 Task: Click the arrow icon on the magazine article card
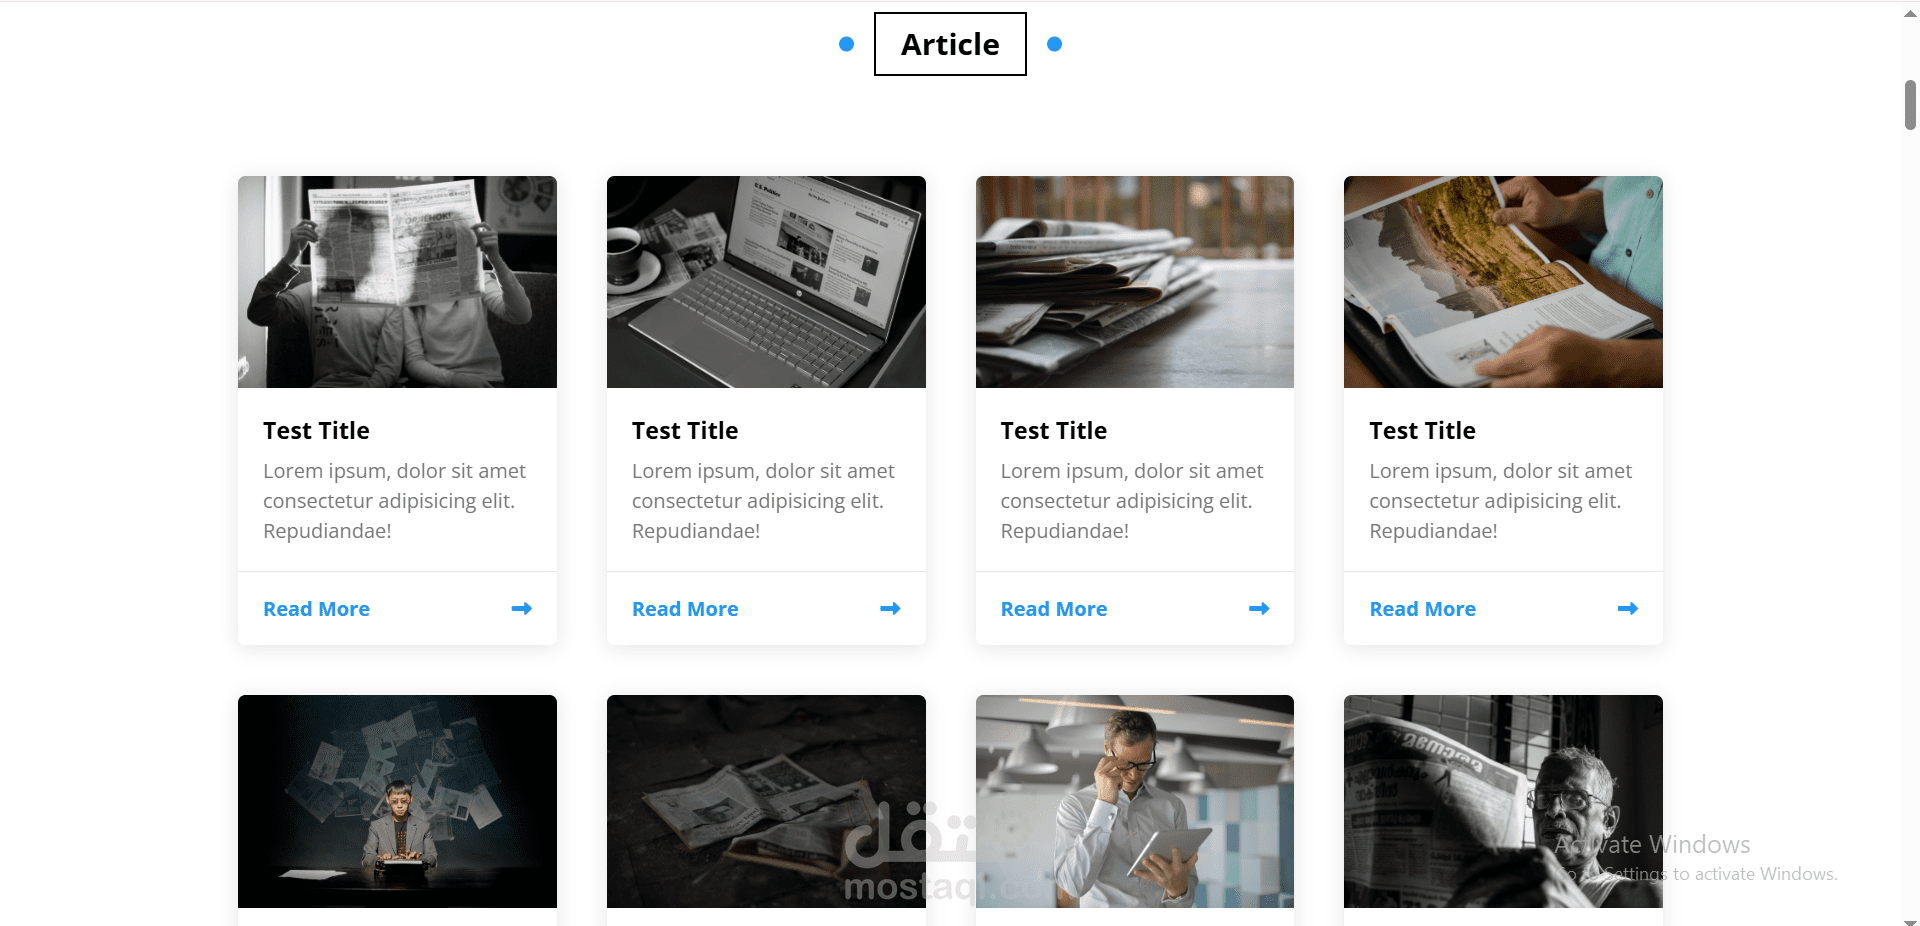coord(1628,609)
